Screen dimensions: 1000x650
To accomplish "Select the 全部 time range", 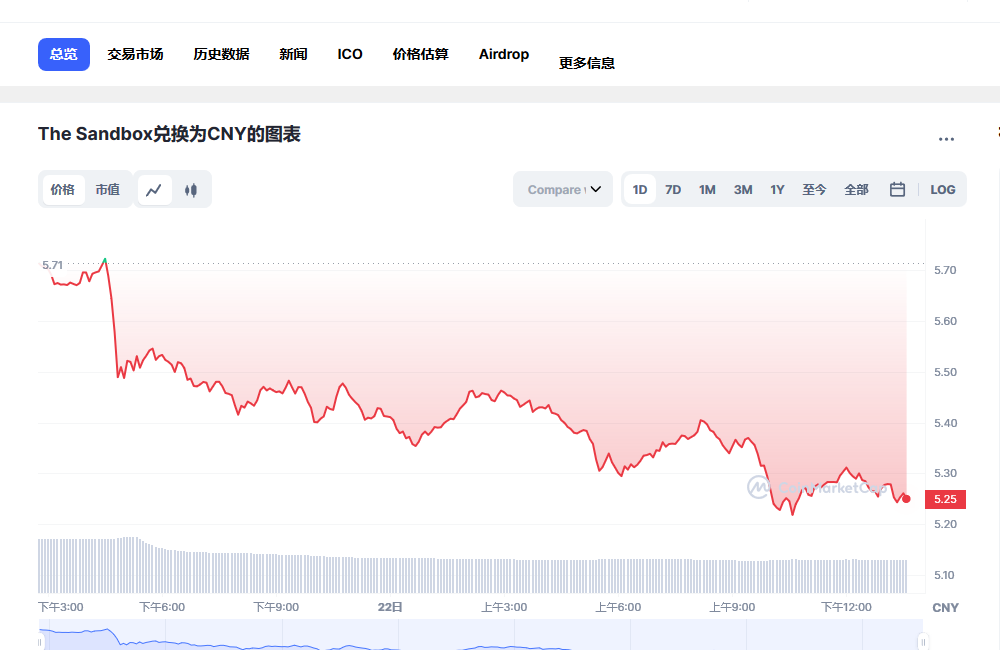I will pos(857,189).
